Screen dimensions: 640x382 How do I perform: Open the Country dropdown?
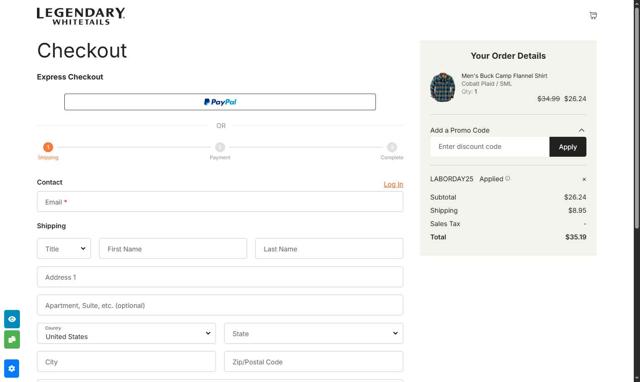(x=126, y=333)
